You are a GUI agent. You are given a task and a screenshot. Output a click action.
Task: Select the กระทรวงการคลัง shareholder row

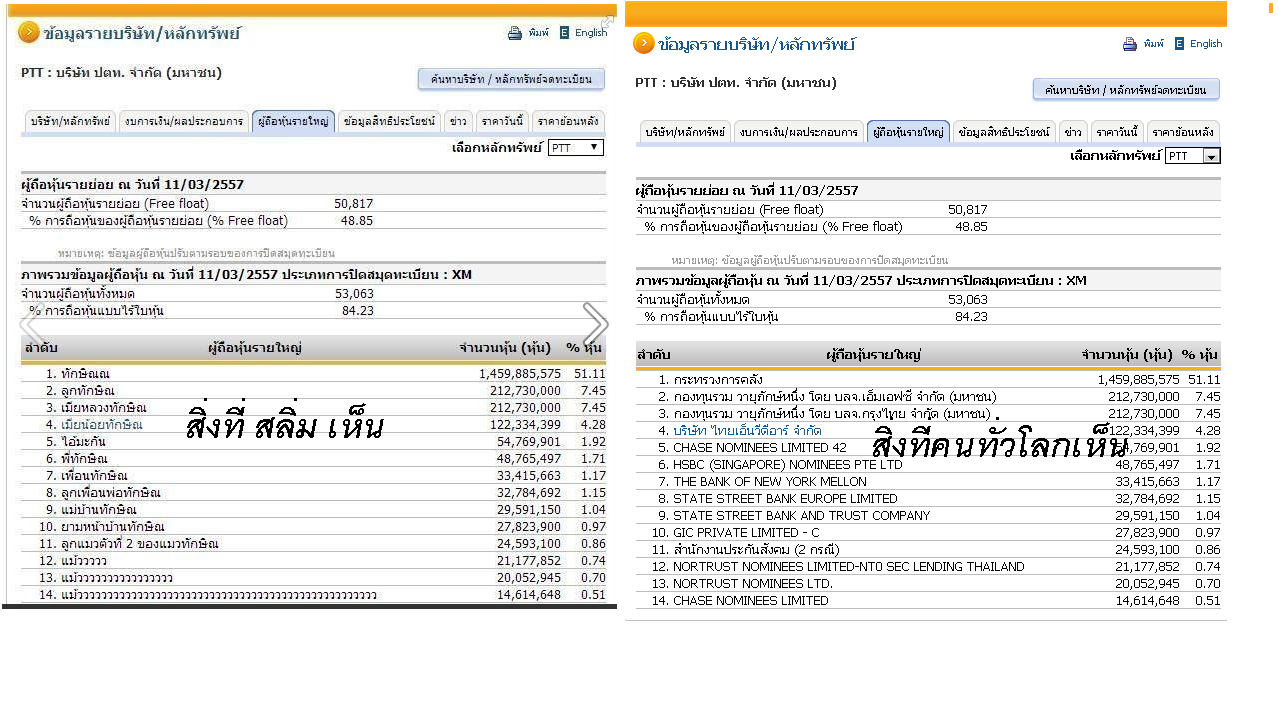tap(928, 379)
